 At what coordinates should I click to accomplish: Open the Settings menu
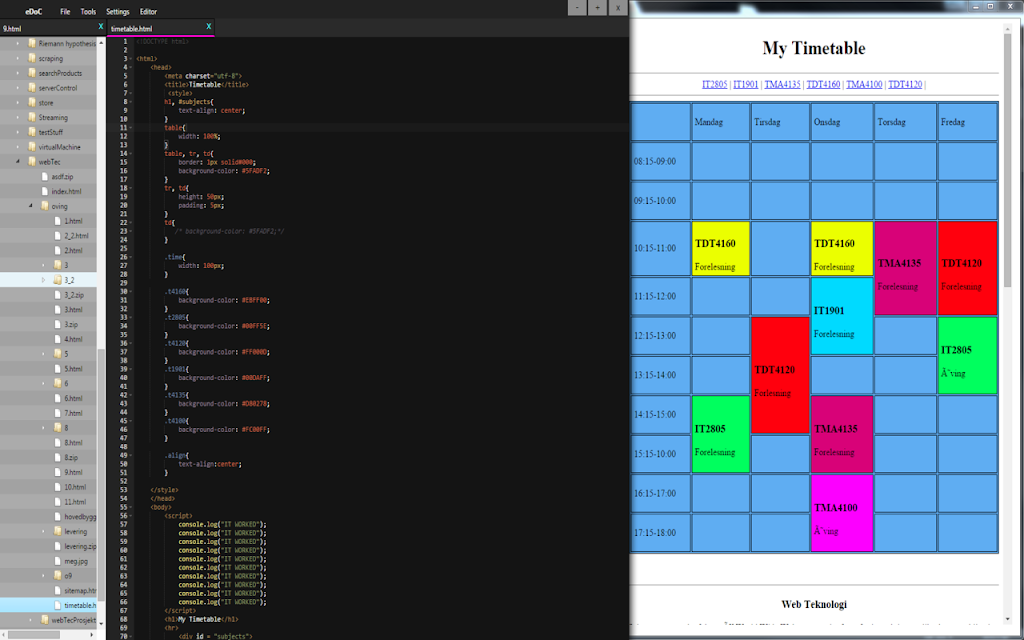click(x=118, y=12)
